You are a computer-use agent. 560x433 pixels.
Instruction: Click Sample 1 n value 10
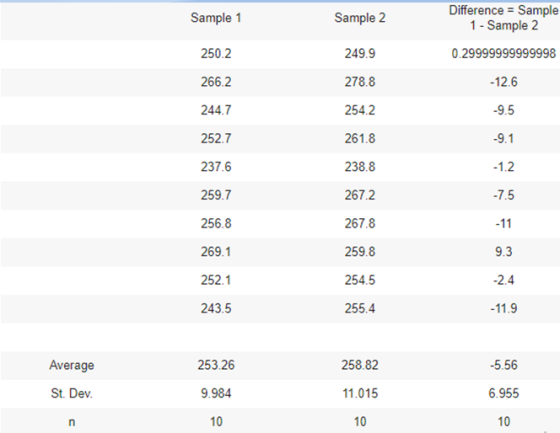tap(216, 422)
